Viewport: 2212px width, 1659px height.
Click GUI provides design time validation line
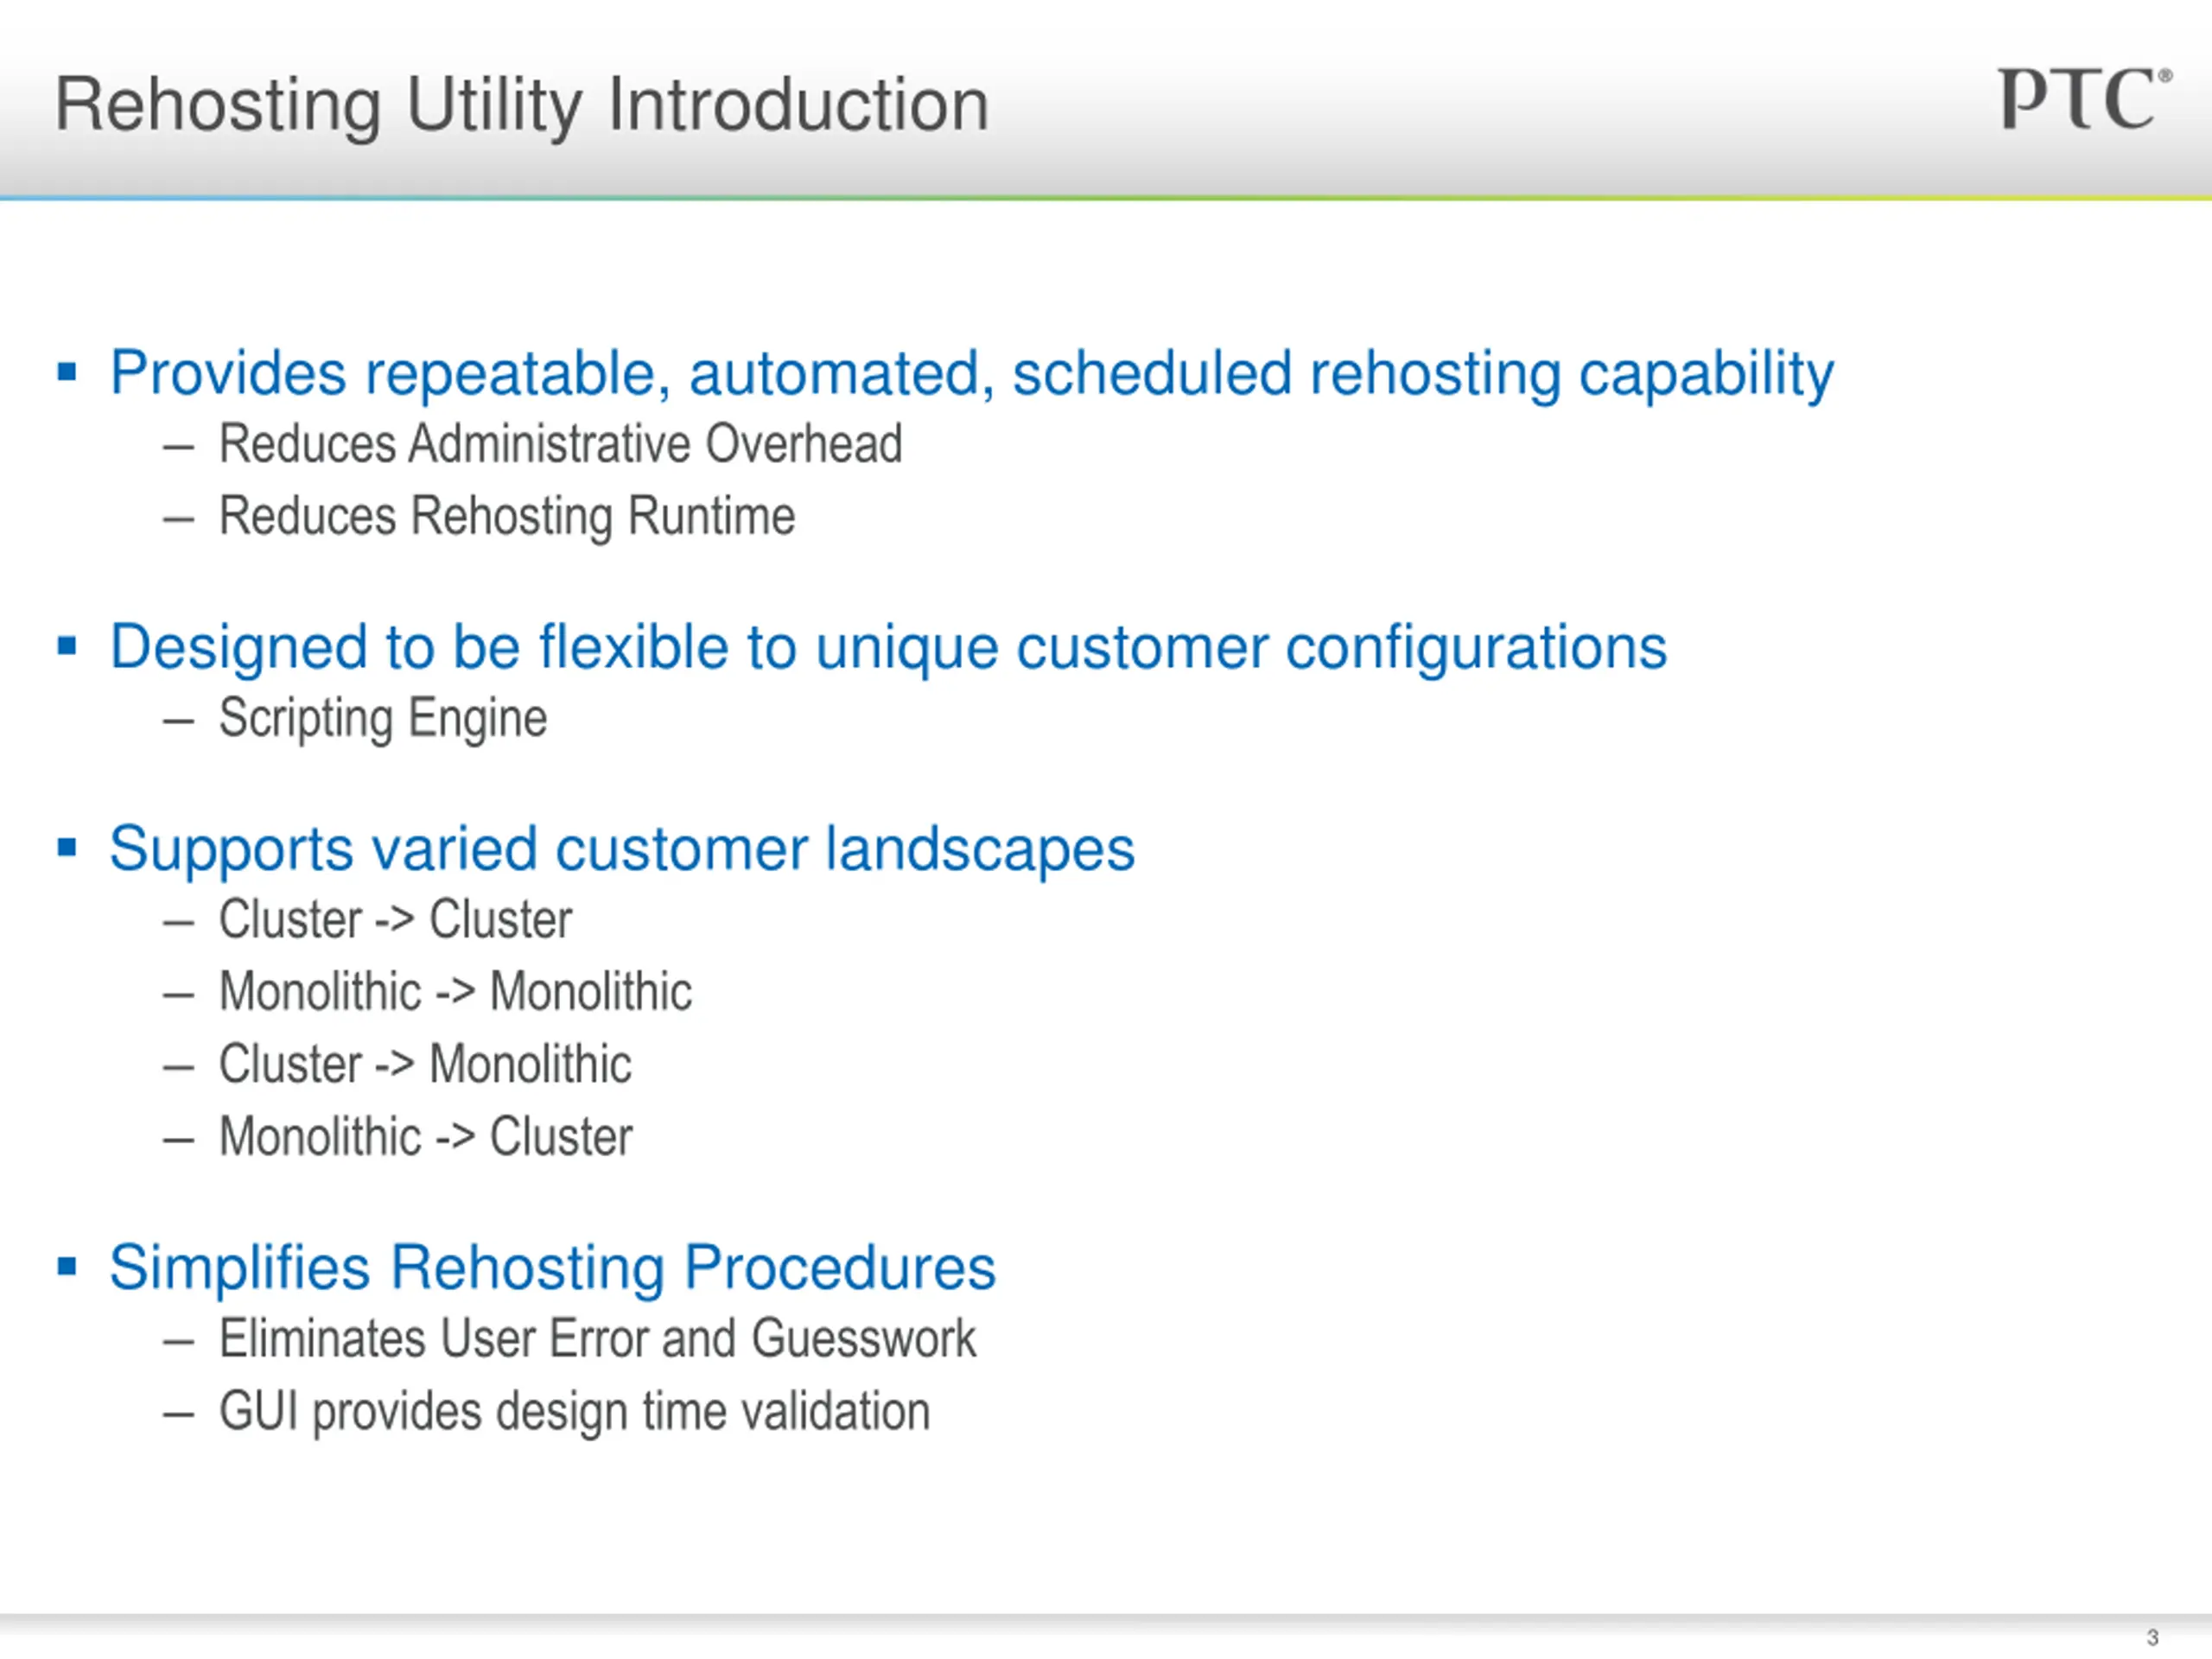click(x=574, y=1412)
